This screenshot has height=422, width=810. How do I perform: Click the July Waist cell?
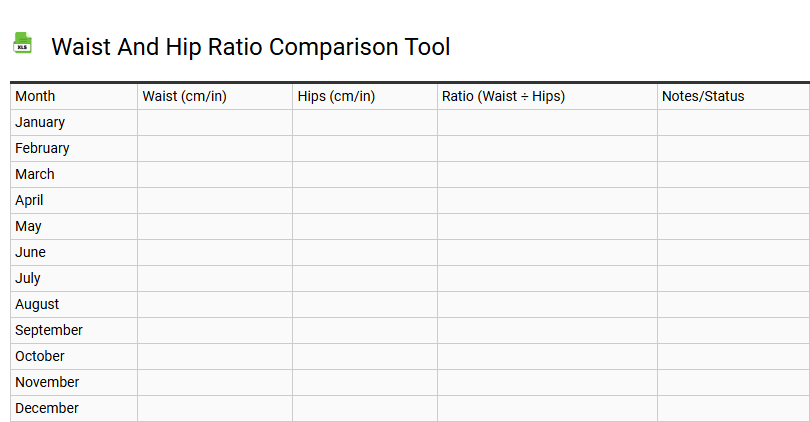pyautogui.click(x=215, y=278)
